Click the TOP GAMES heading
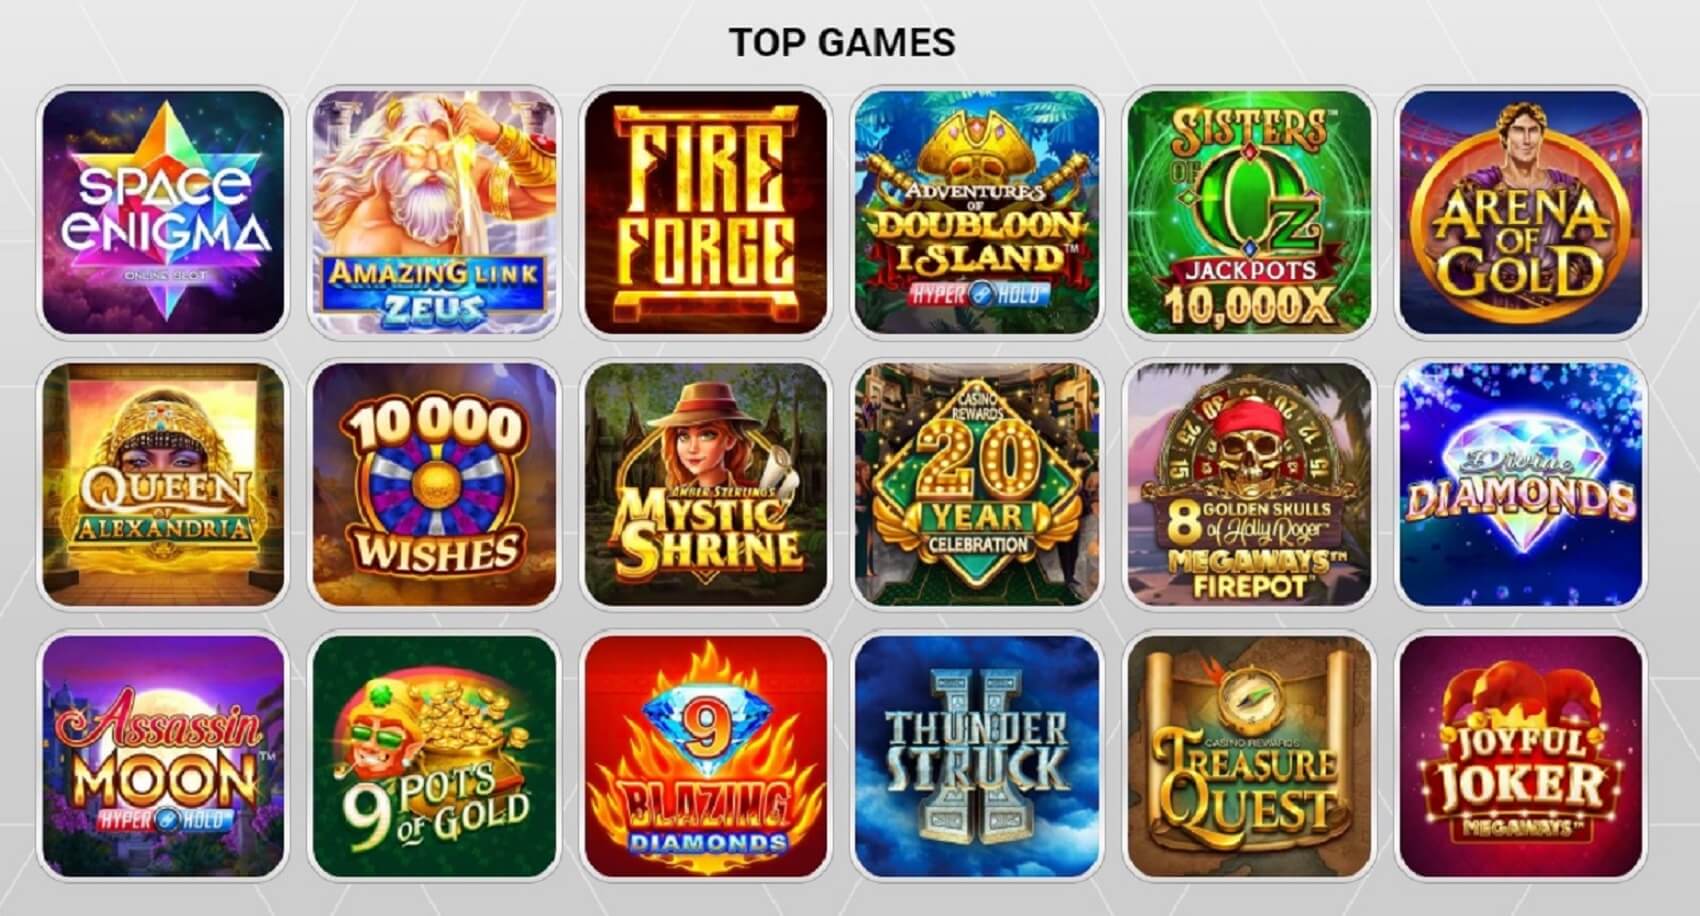Viewport: 1700px width, 916px height. coord(842,42)
